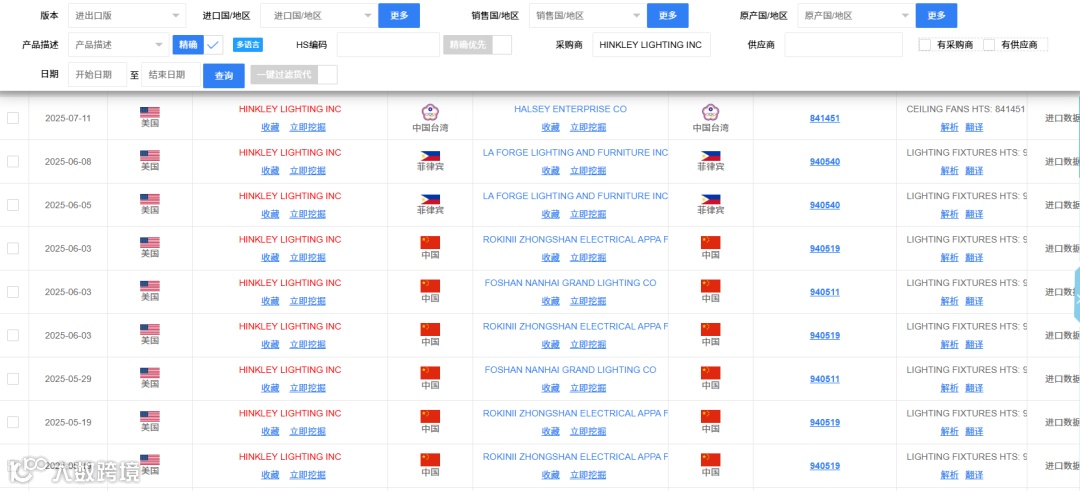Open the 原产国/地区 dropdown
1080x491 pixels.
[x=856, y=15]
